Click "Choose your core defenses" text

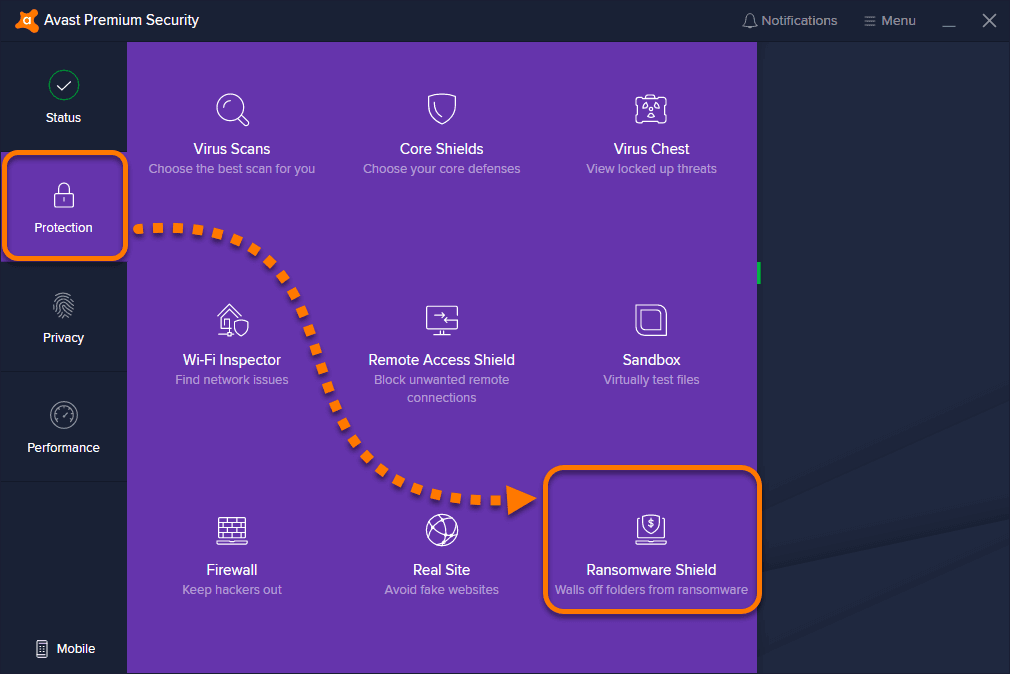click(x=442, y=169)
